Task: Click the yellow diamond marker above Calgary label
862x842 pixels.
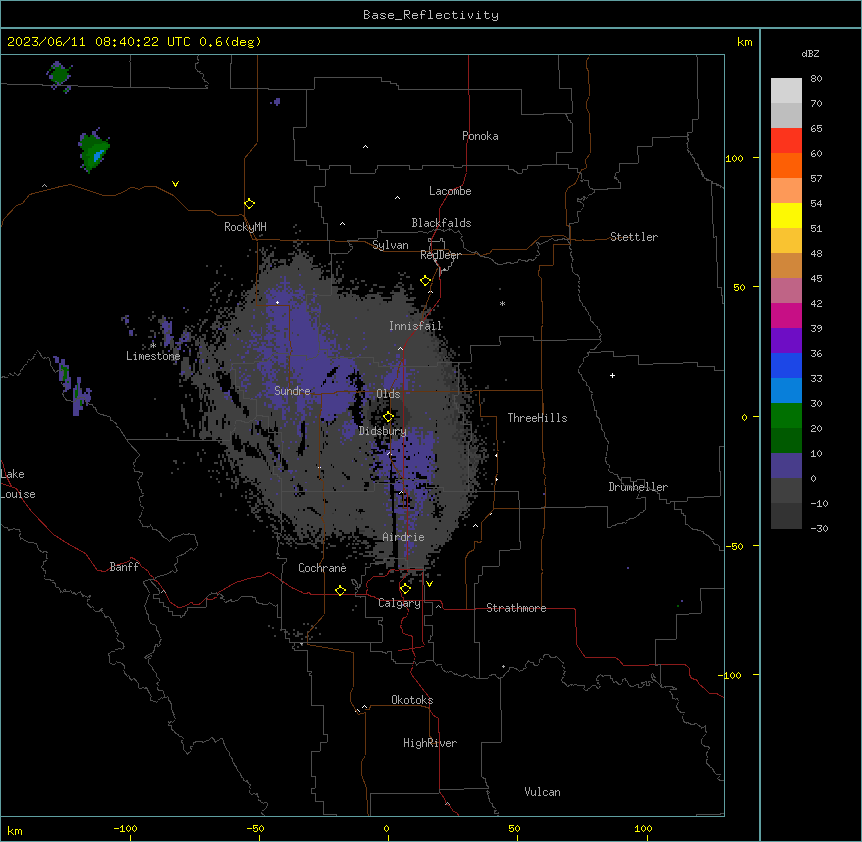Action: [x=405, y=589]
